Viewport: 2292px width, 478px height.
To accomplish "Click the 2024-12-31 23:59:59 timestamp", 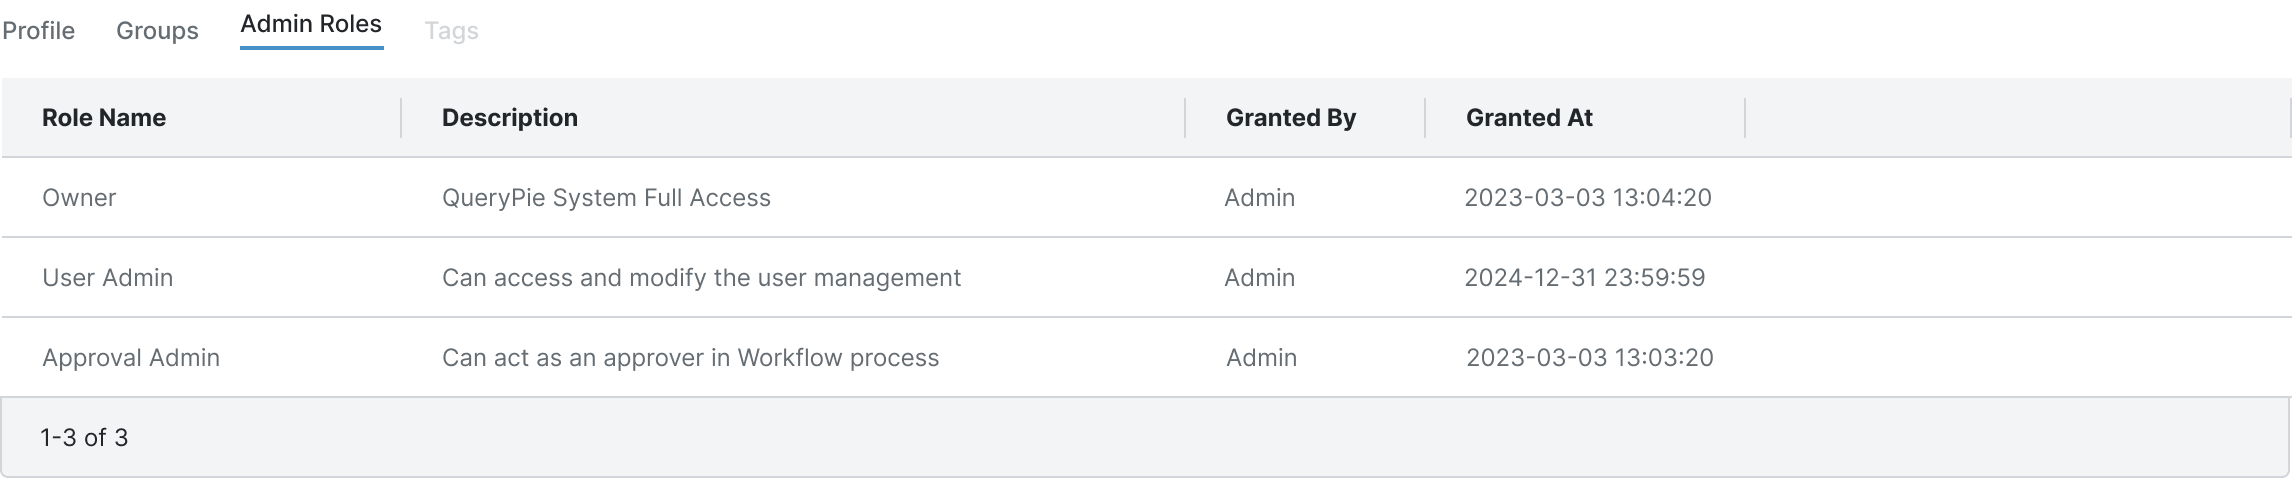I will click(x=1585, y=278).
